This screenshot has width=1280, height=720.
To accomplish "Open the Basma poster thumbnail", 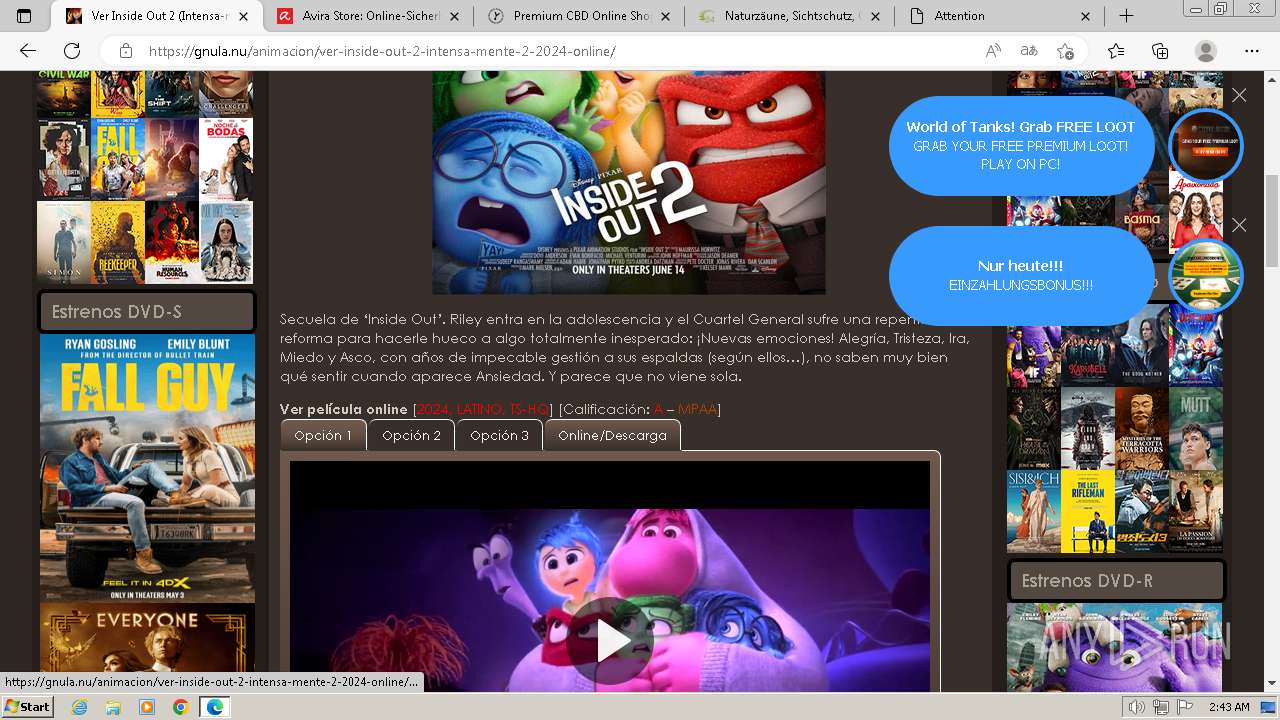I will click(1141, 212).
